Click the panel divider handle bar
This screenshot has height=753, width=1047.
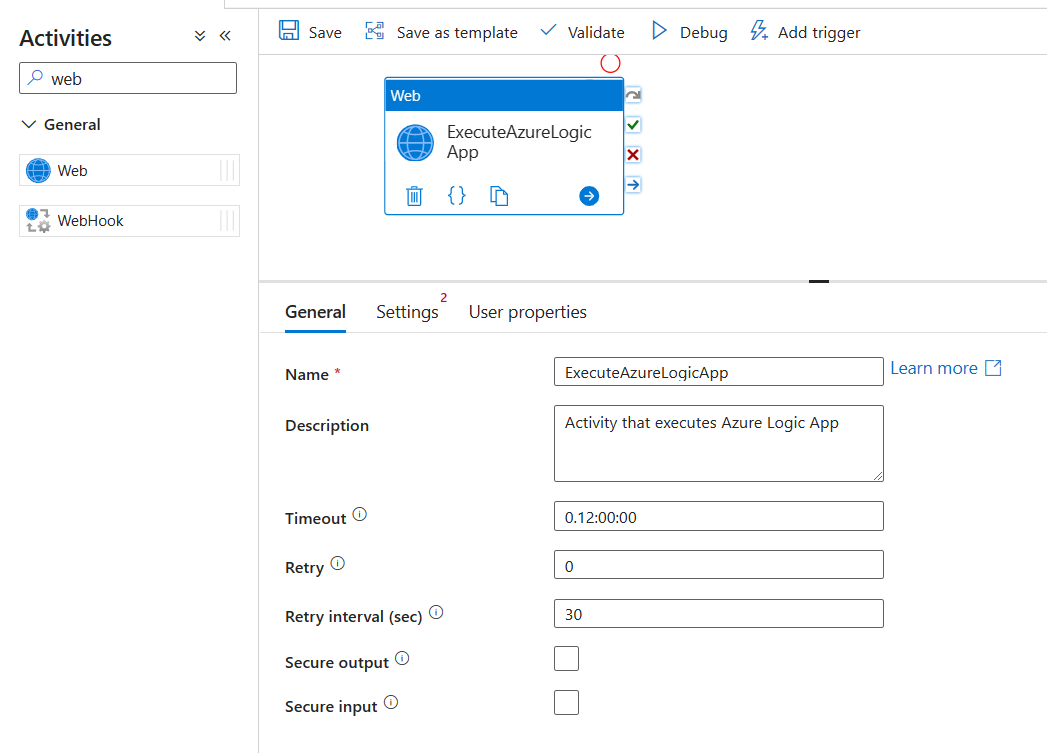819,282
